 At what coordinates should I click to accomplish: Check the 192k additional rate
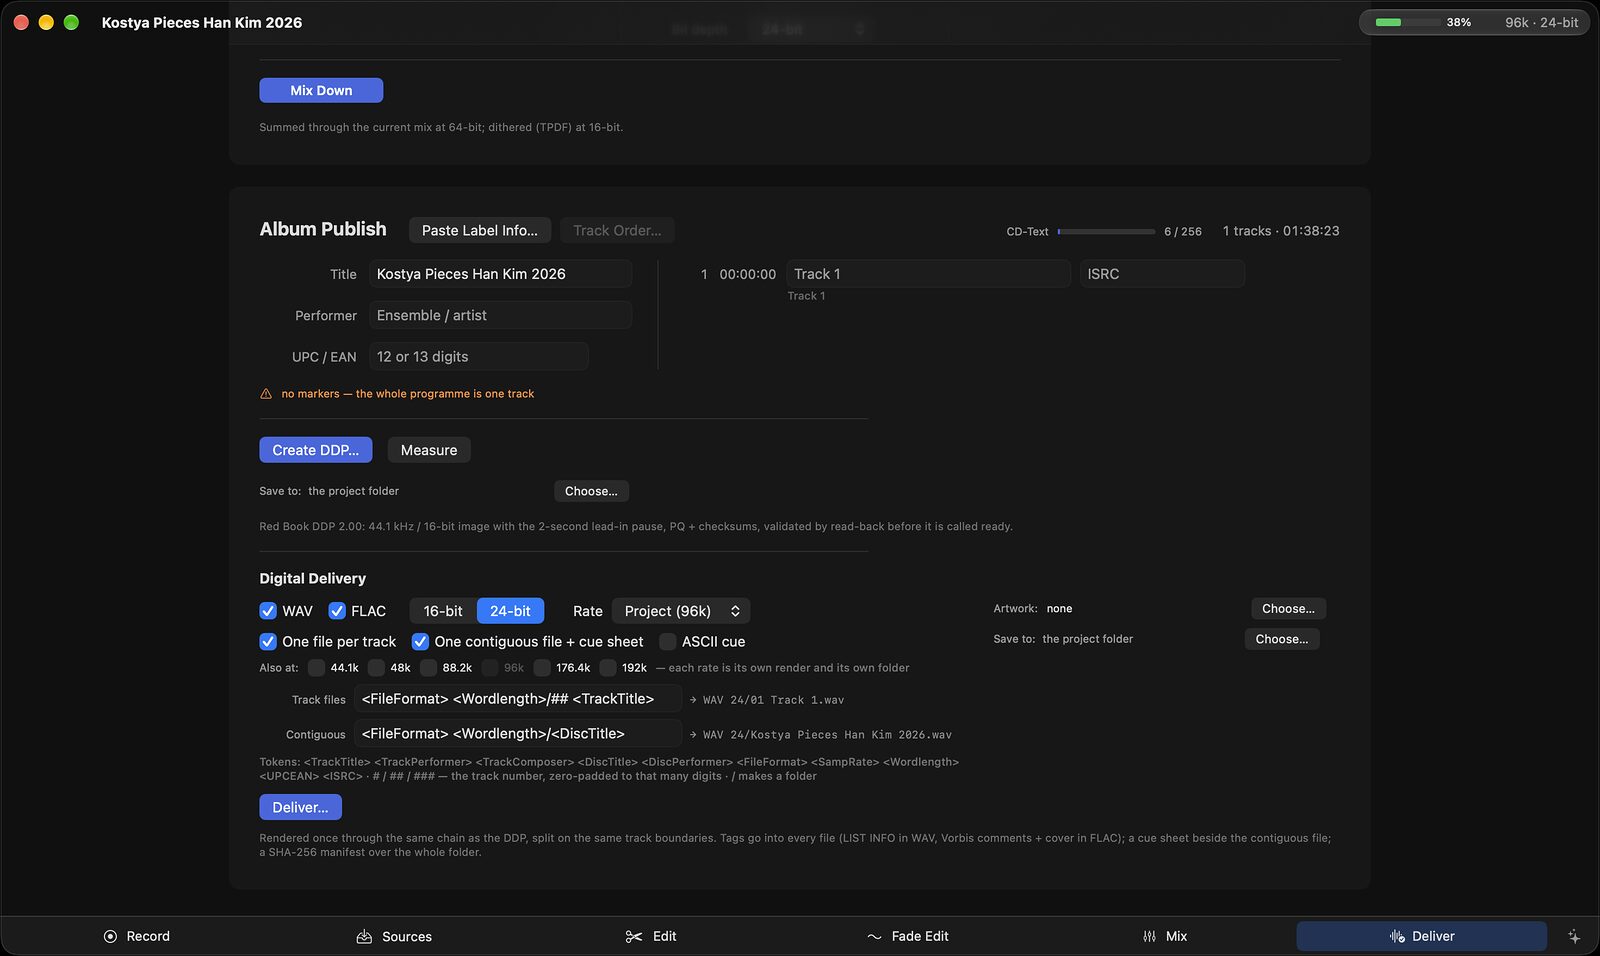coord(608,668)
